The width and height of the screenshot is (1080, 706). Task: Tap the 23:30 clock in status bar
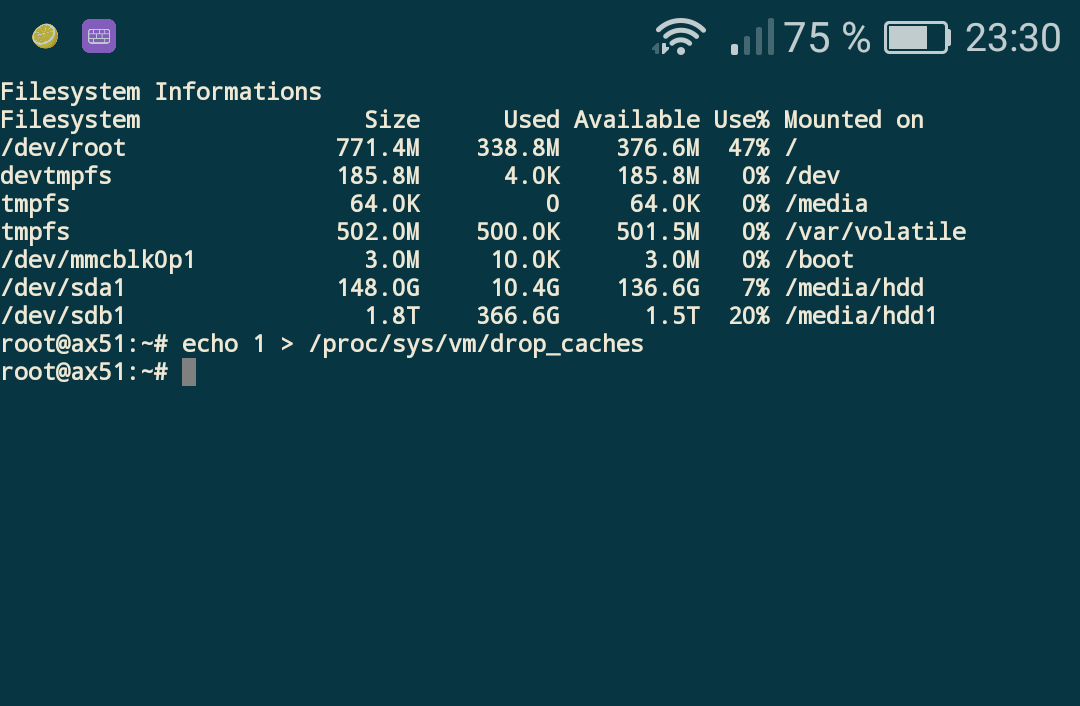coord(1012,38)
